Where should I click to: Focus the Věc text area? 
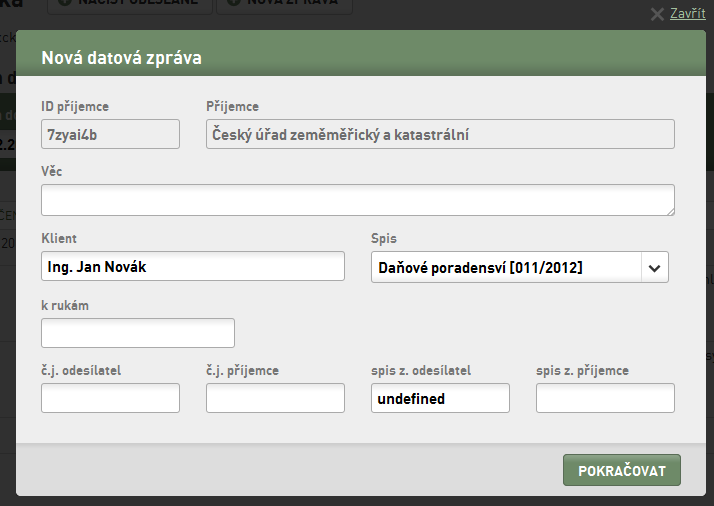(358, 200)
